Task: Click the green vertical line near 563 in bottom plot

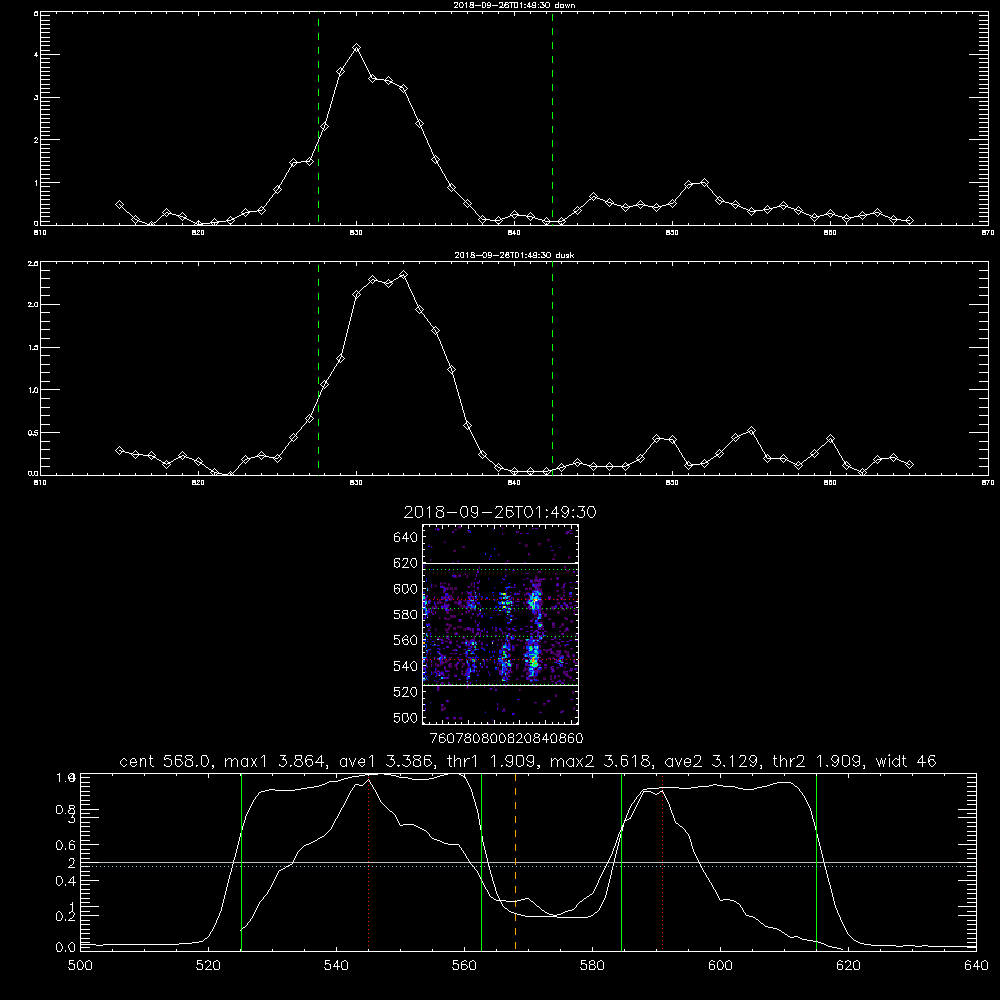Action: [482, 862]
